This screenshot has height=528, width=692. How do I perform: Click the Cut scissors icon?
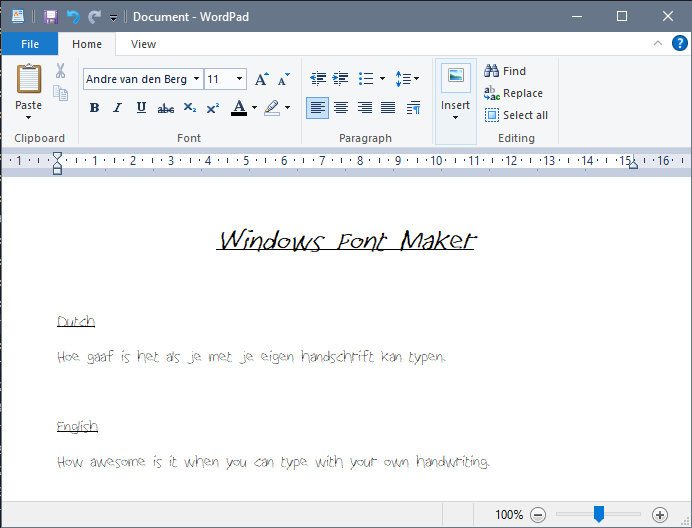tap(60, 71)
